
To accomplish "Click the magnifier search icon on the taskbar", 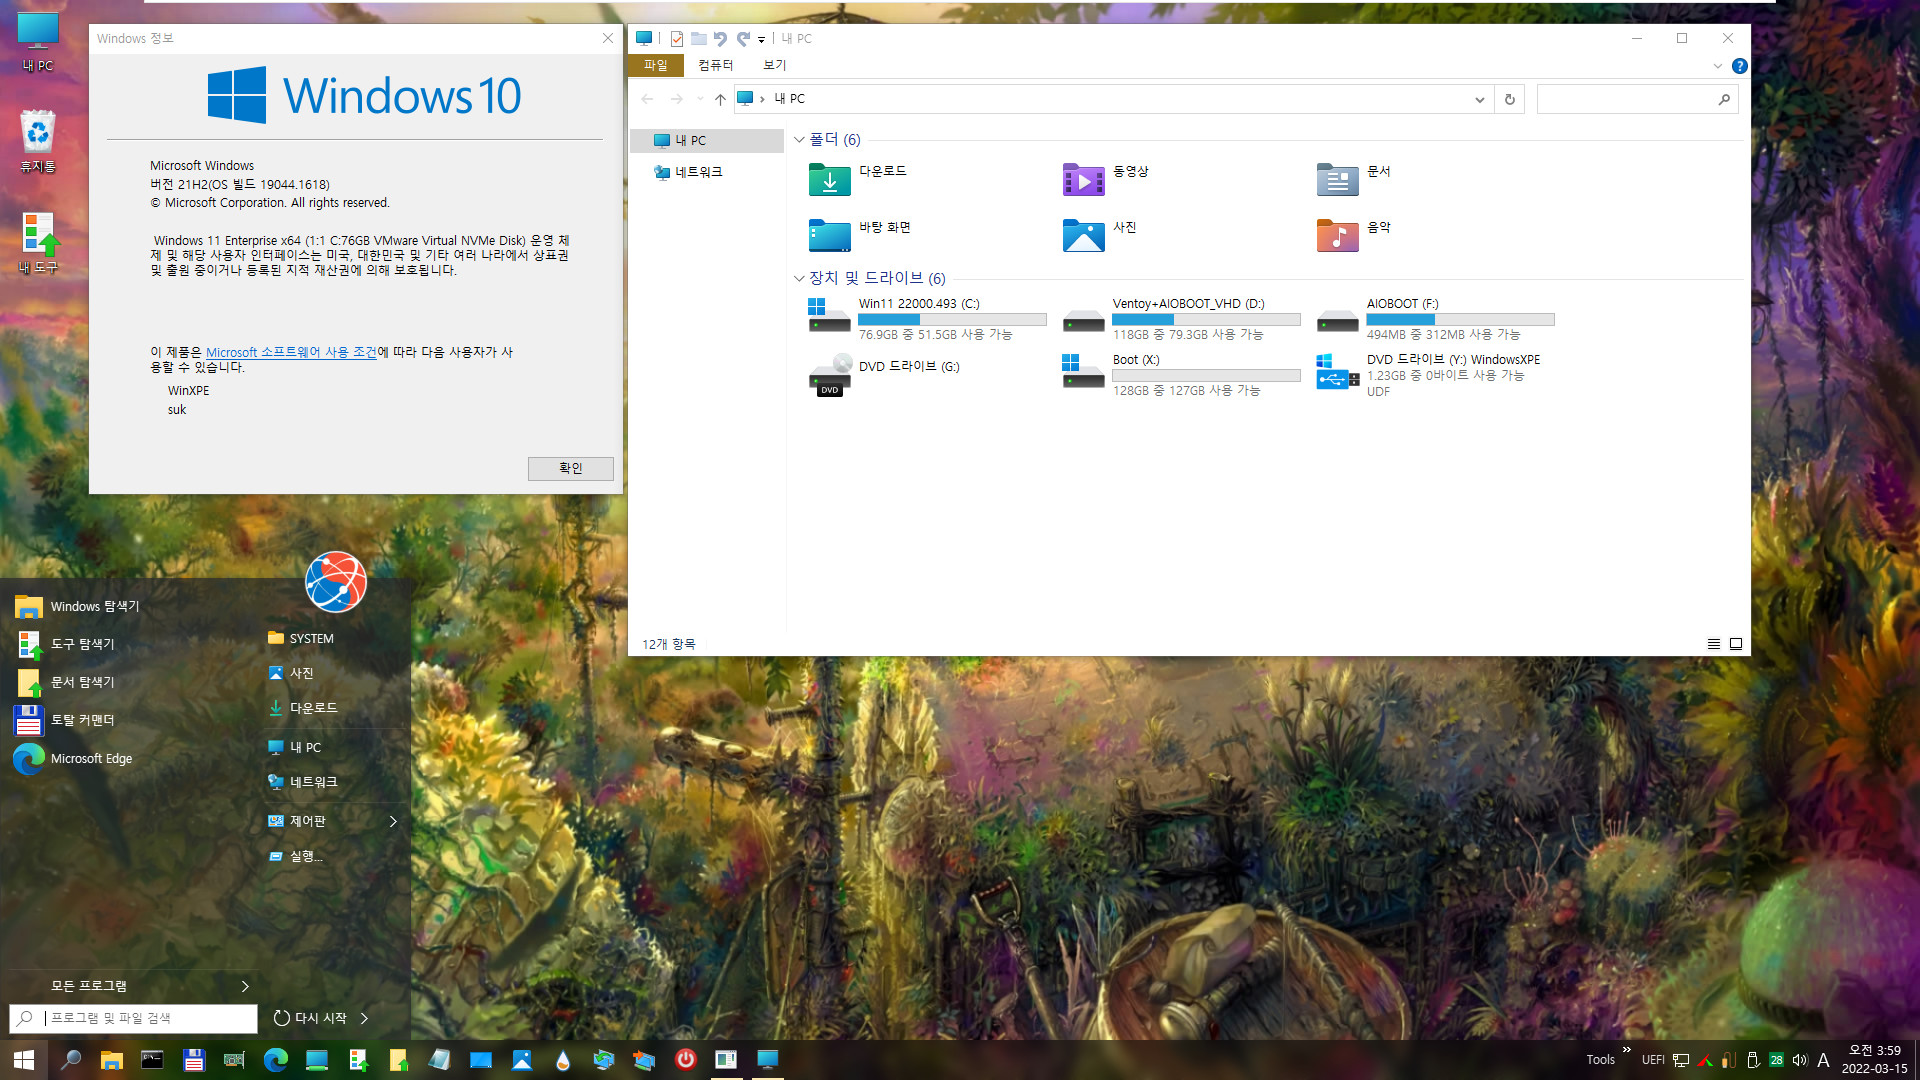I will [x=71, y=1060].
